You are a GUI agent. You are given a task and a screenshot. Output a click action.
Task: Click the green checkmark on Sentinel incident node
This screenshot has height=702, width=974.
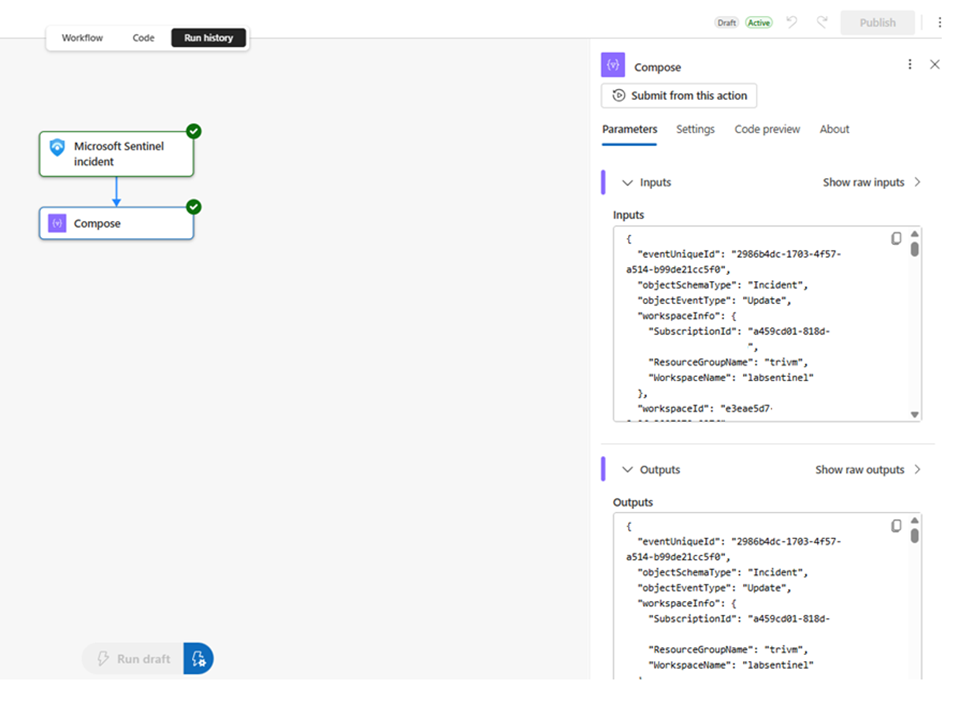[194, 131]
